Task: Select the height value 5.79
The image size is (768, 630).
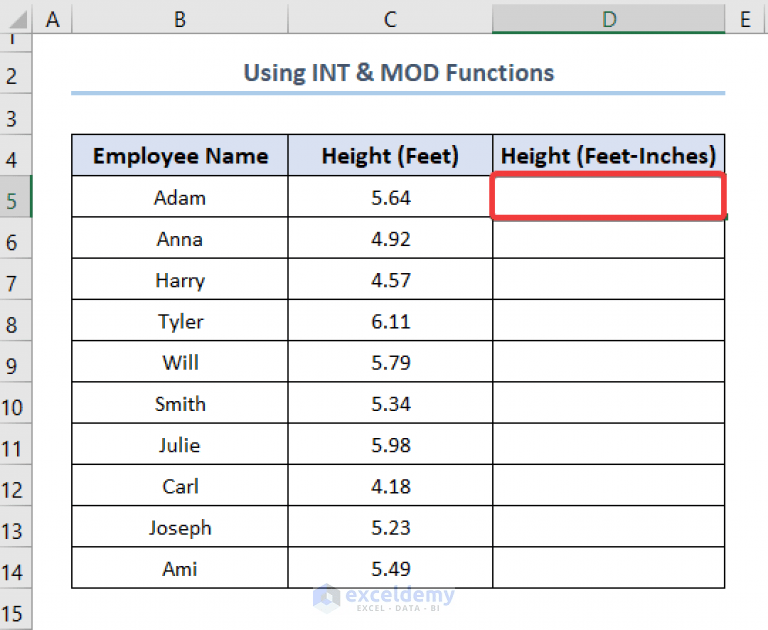Action: [390, 362]
